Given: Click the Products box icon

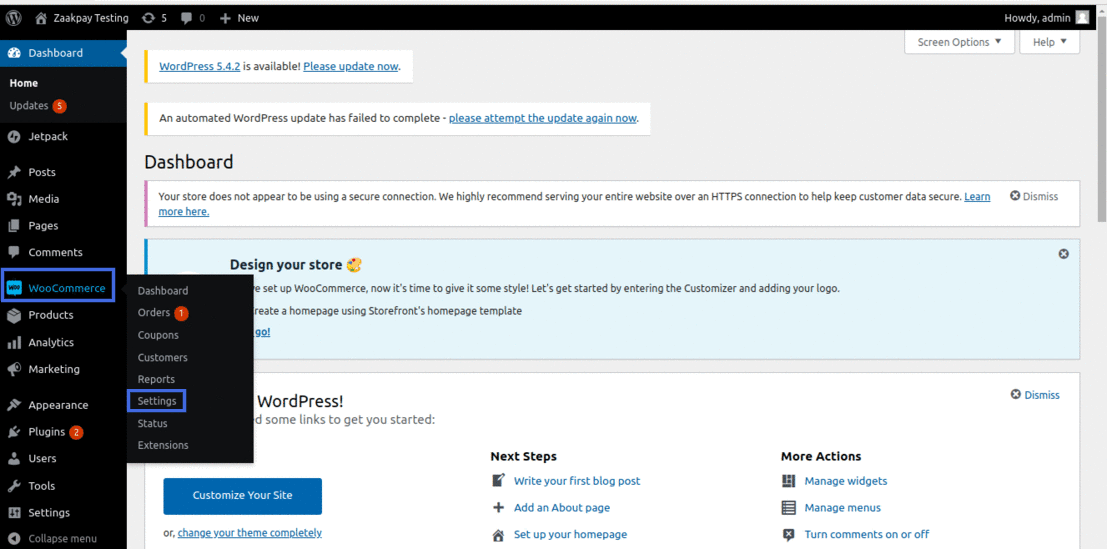Looking at the screenshot, I should pos(13,315).
